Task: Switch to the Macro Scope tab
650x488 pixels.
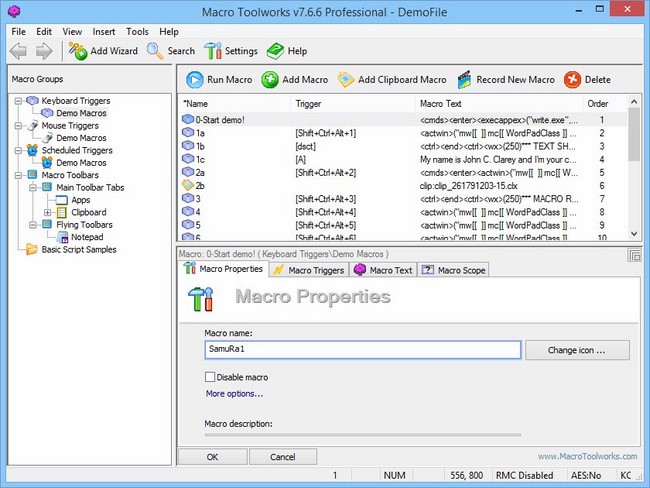Action: pyautogui.click(x=454, y=270)
